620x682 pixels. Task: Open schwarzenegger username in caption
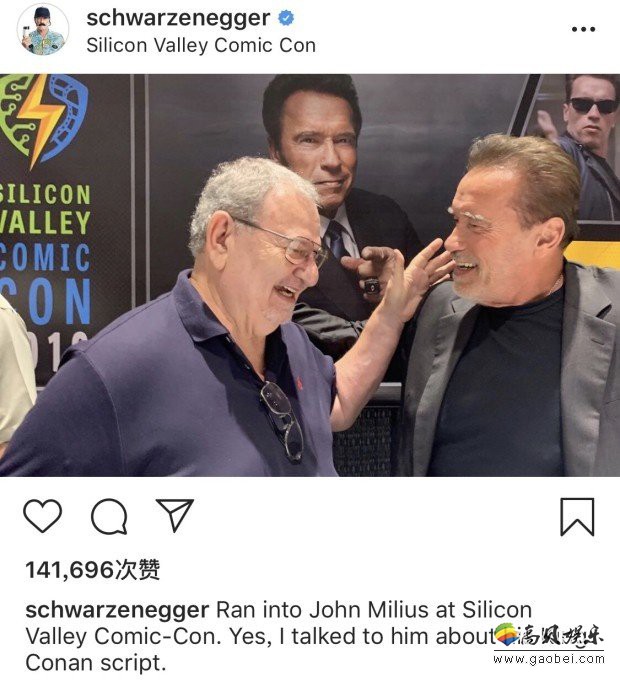(x=117, y=610)
